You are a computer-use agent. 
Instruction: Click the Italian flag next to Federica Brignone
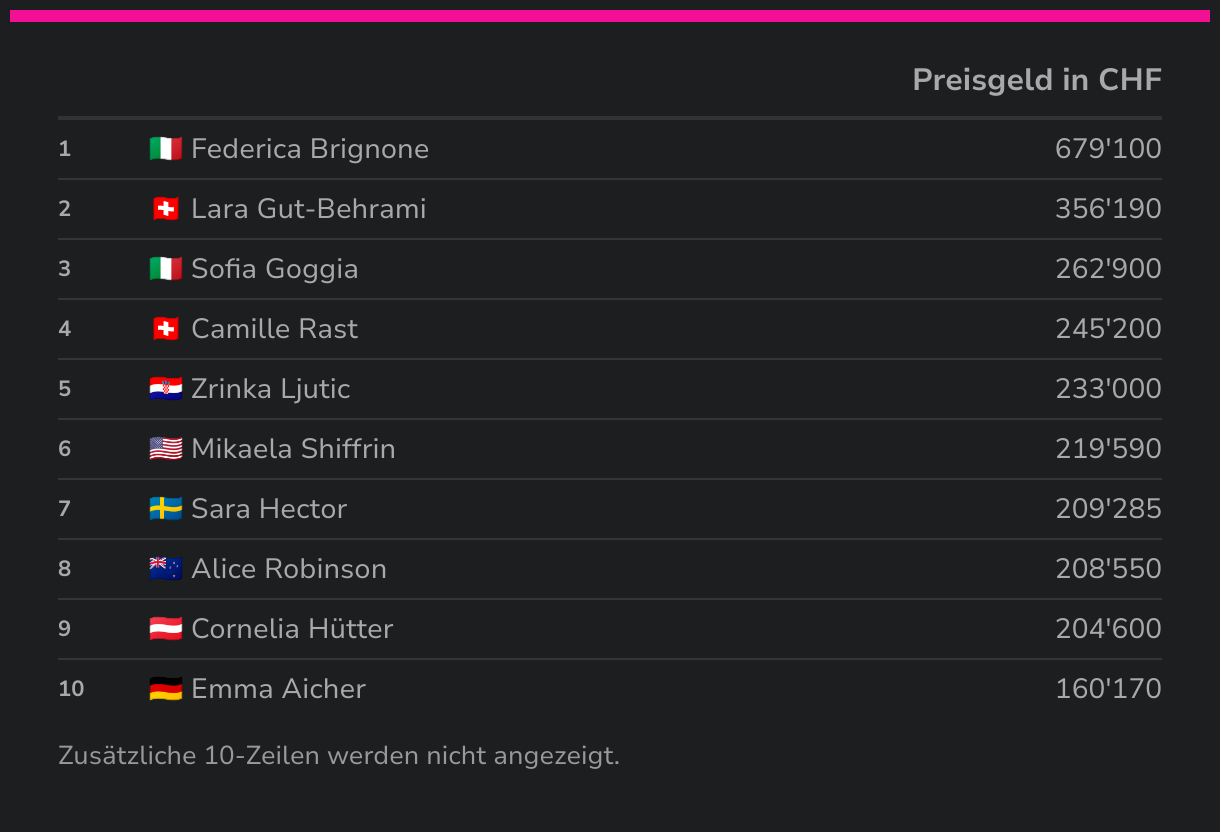click(x=166, y=149)
